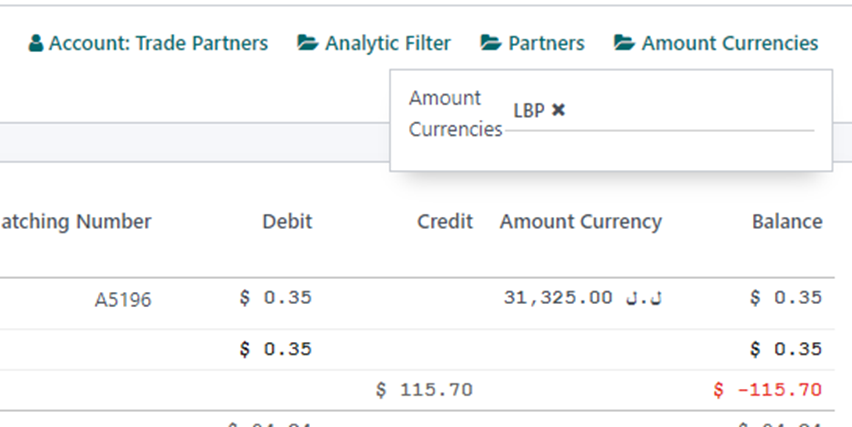Viewport: 852px width, 427px height.
Task: Open the Account: Trade Partners filter
Action: [x=148, y=43]
